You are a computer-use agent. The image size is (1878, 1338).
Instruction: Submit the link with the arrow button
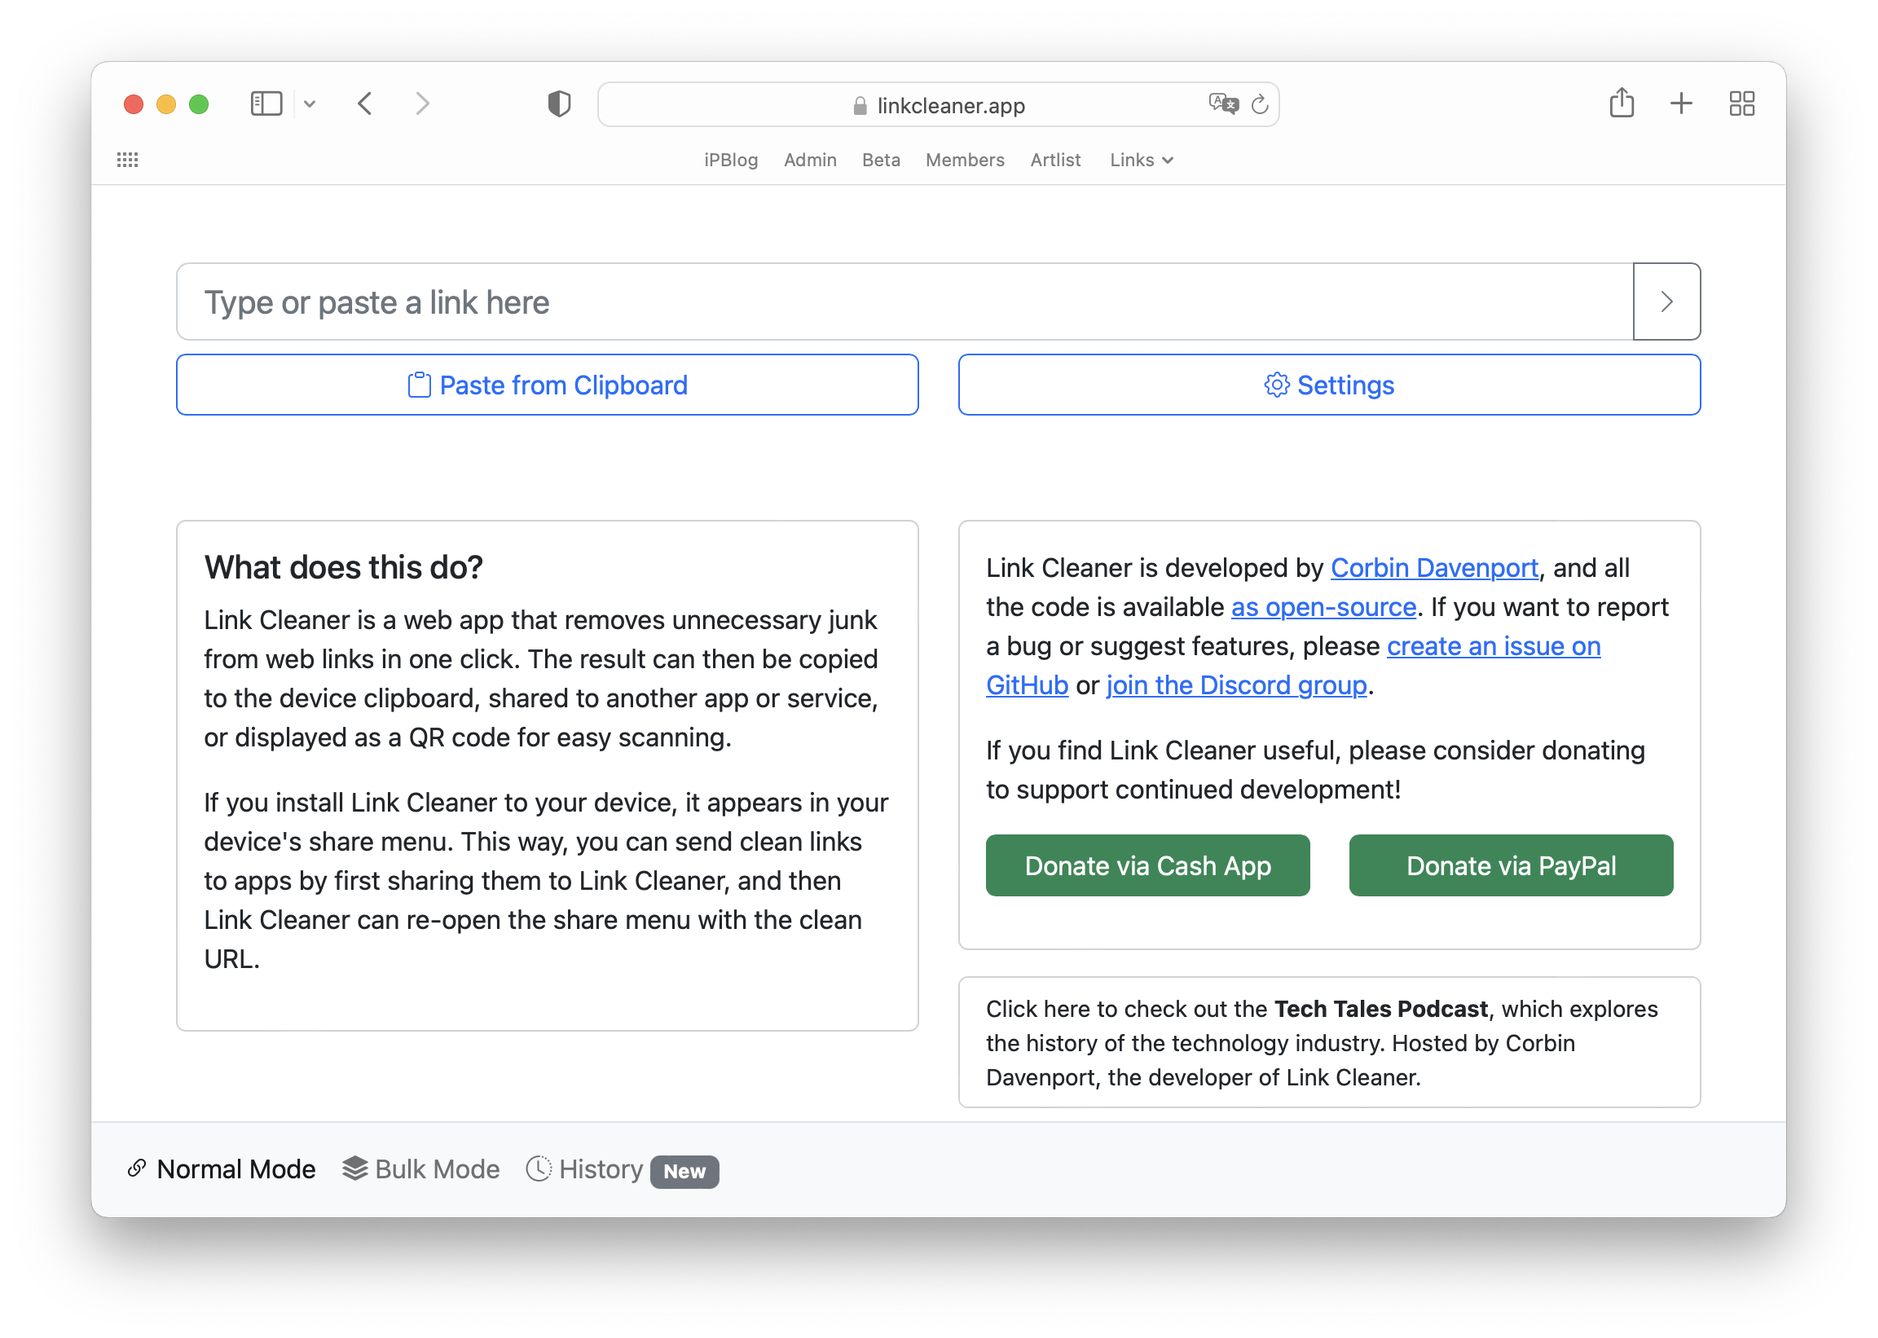pos(1666,302)
